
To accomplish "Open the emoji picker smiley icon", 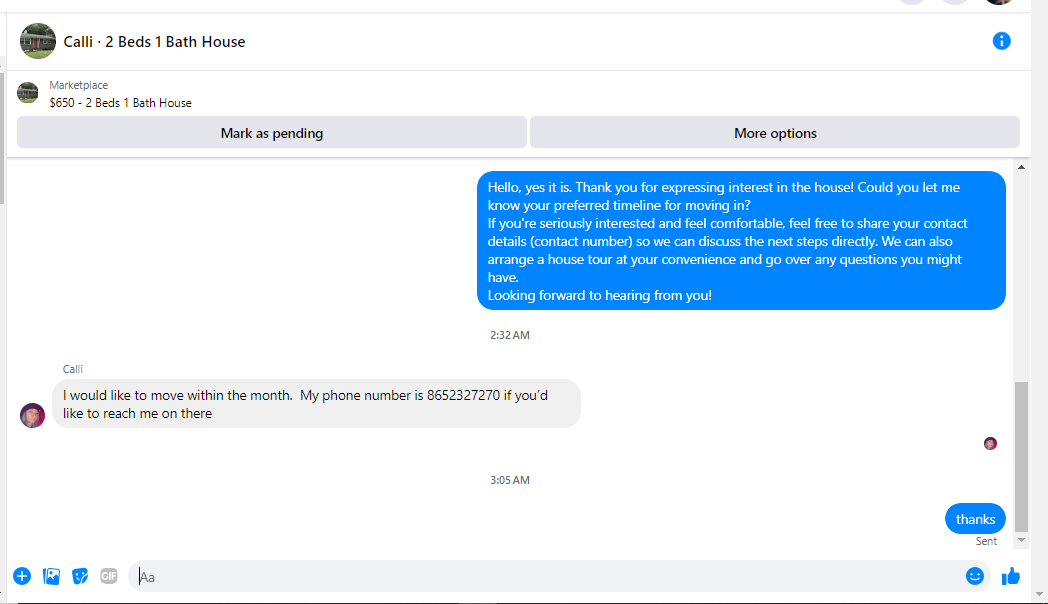I will click(x=974, y=576).
